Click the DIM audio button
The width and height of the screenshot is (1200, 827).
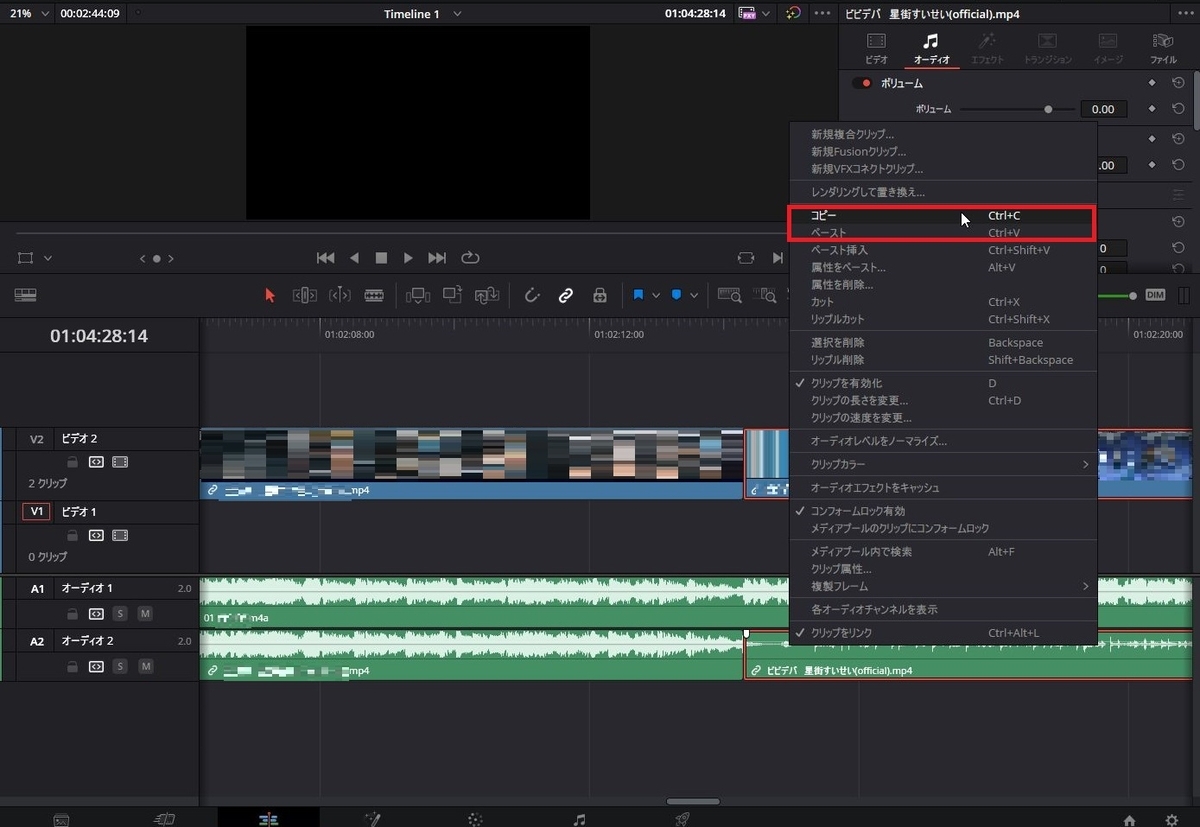tap(1155, 295)
